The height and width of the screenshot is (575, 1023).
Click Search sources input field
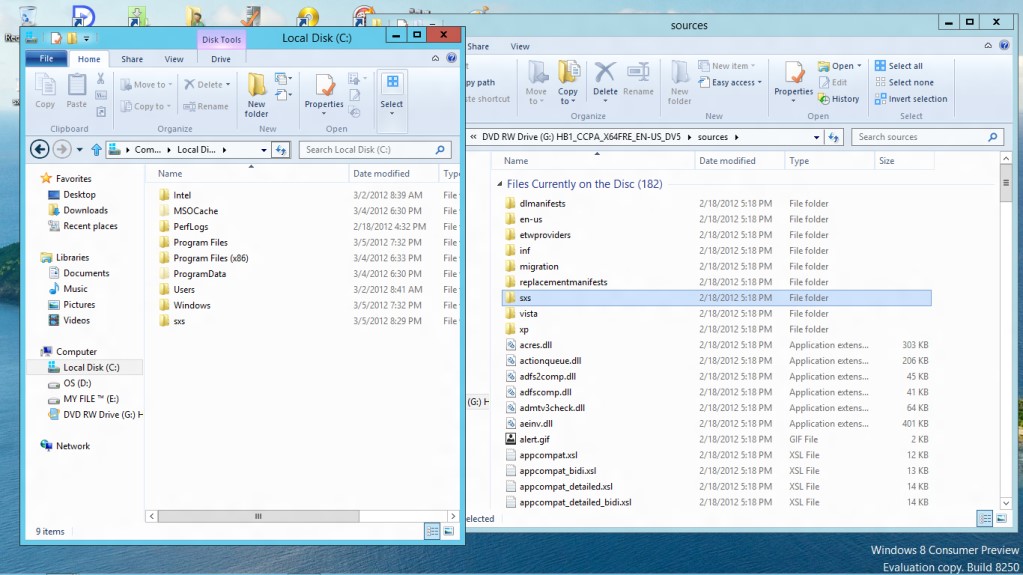point(926,137)
